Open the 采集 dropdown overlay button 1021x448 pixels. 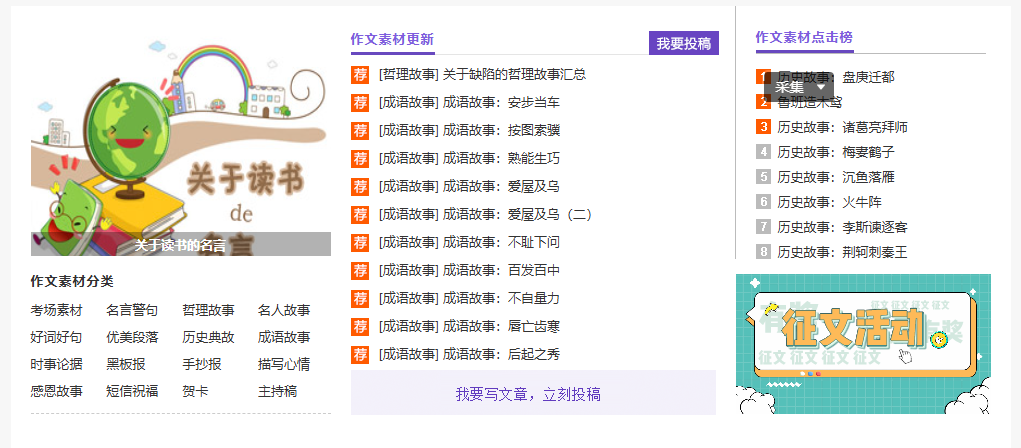pos(799,87)
